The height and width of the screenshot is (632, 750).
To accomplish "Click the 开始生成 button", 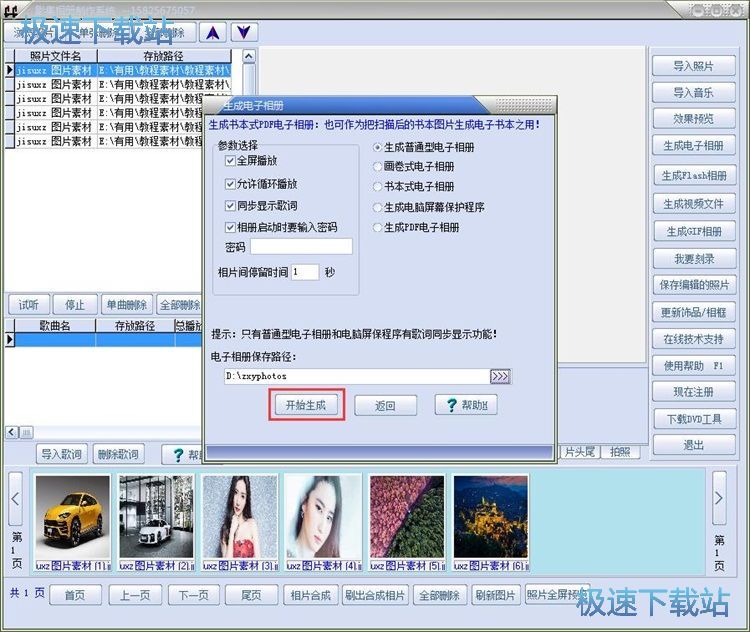I will [x=307, y=405].
